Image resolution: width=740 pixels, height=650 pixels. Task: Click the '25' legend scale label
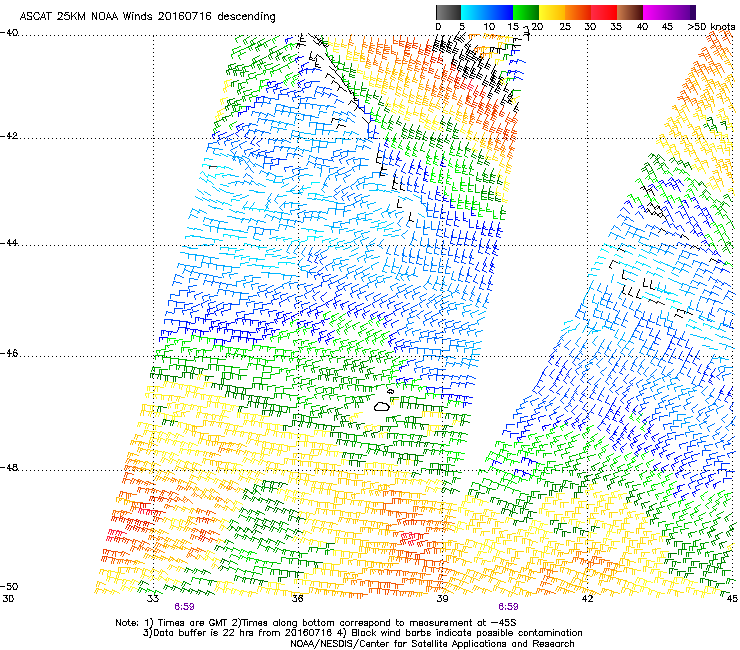pos(564,27)
